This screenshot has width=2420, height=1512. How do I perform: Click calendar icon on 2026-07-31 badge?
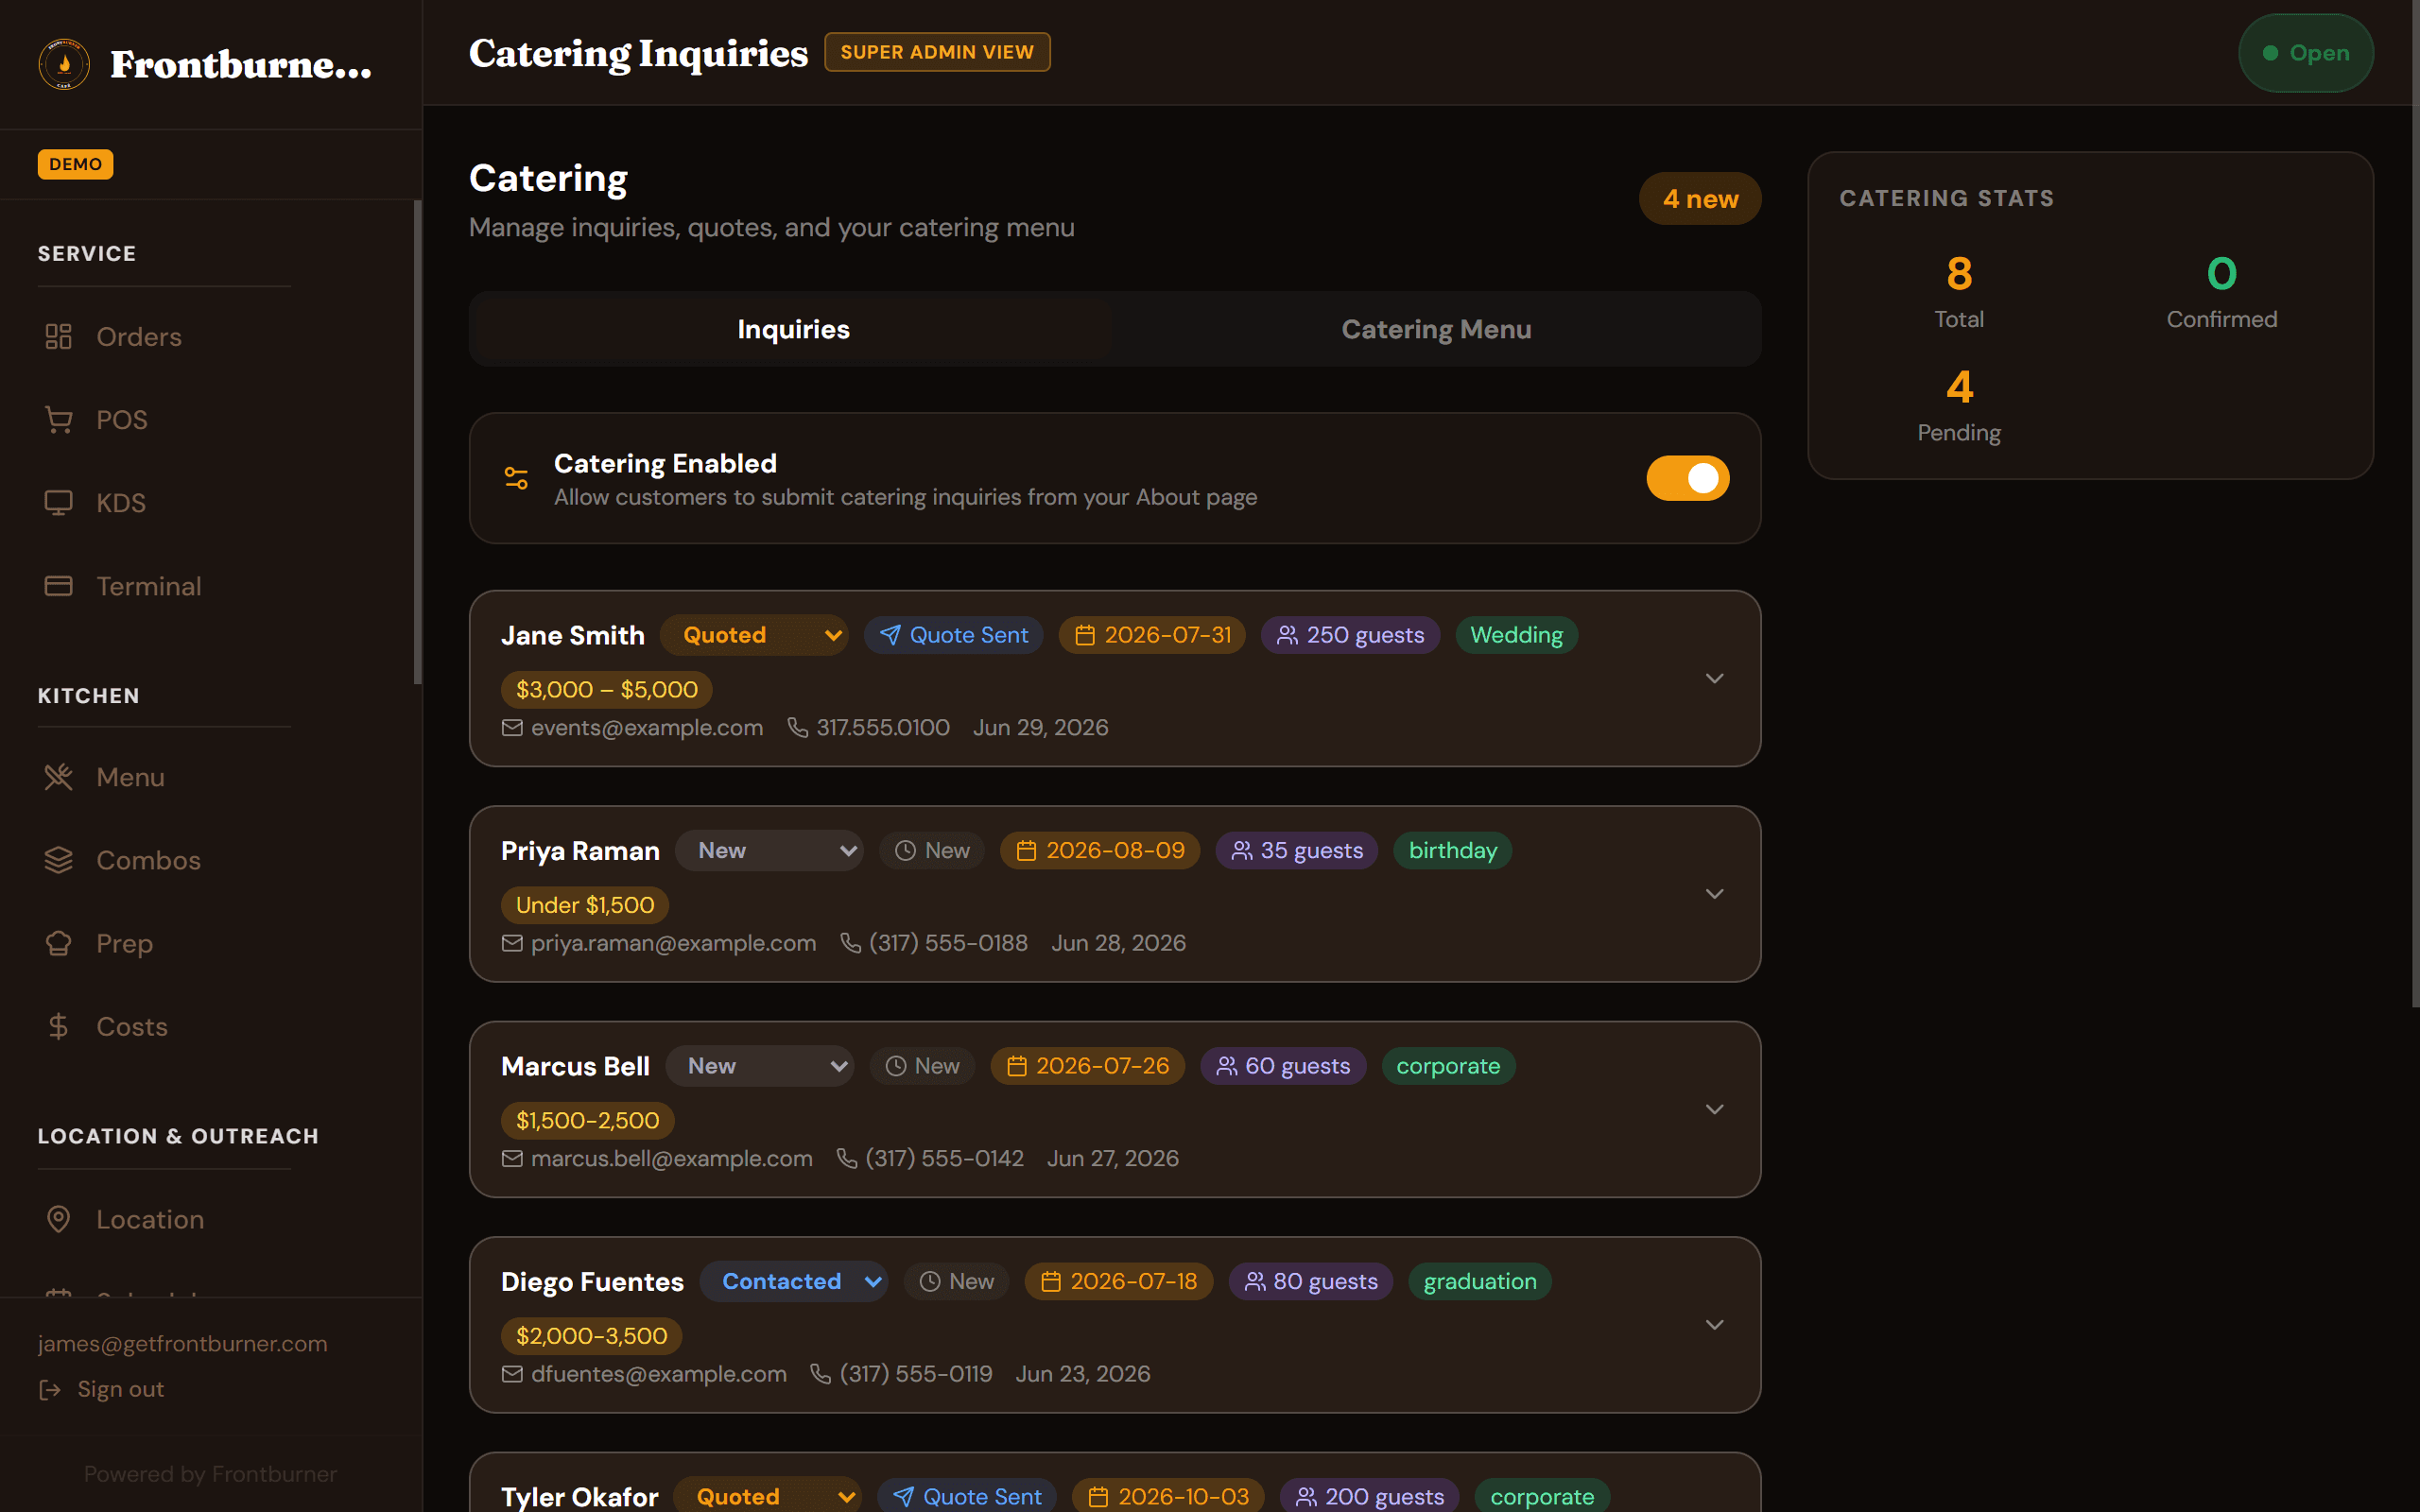(x=1085, y=635)
